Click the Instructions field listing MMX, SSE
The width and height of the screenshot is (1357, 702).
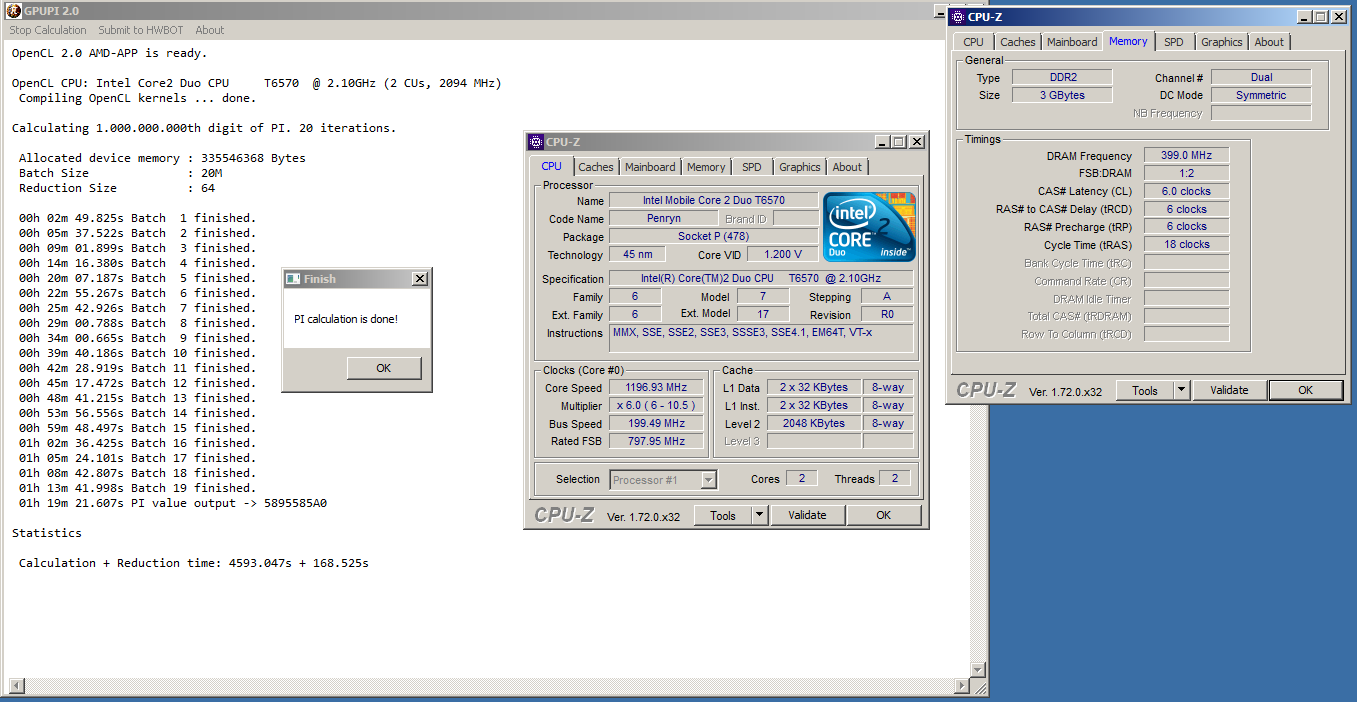761,338
